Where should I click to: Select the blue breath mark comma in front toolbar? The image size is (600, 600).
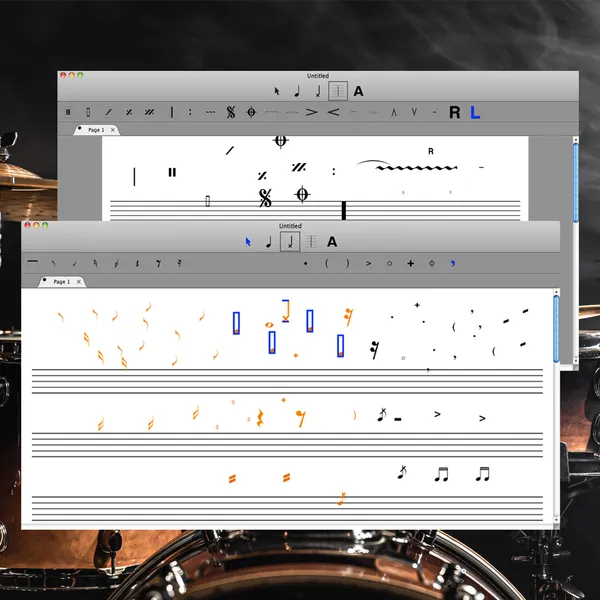[x=453, y=263]
